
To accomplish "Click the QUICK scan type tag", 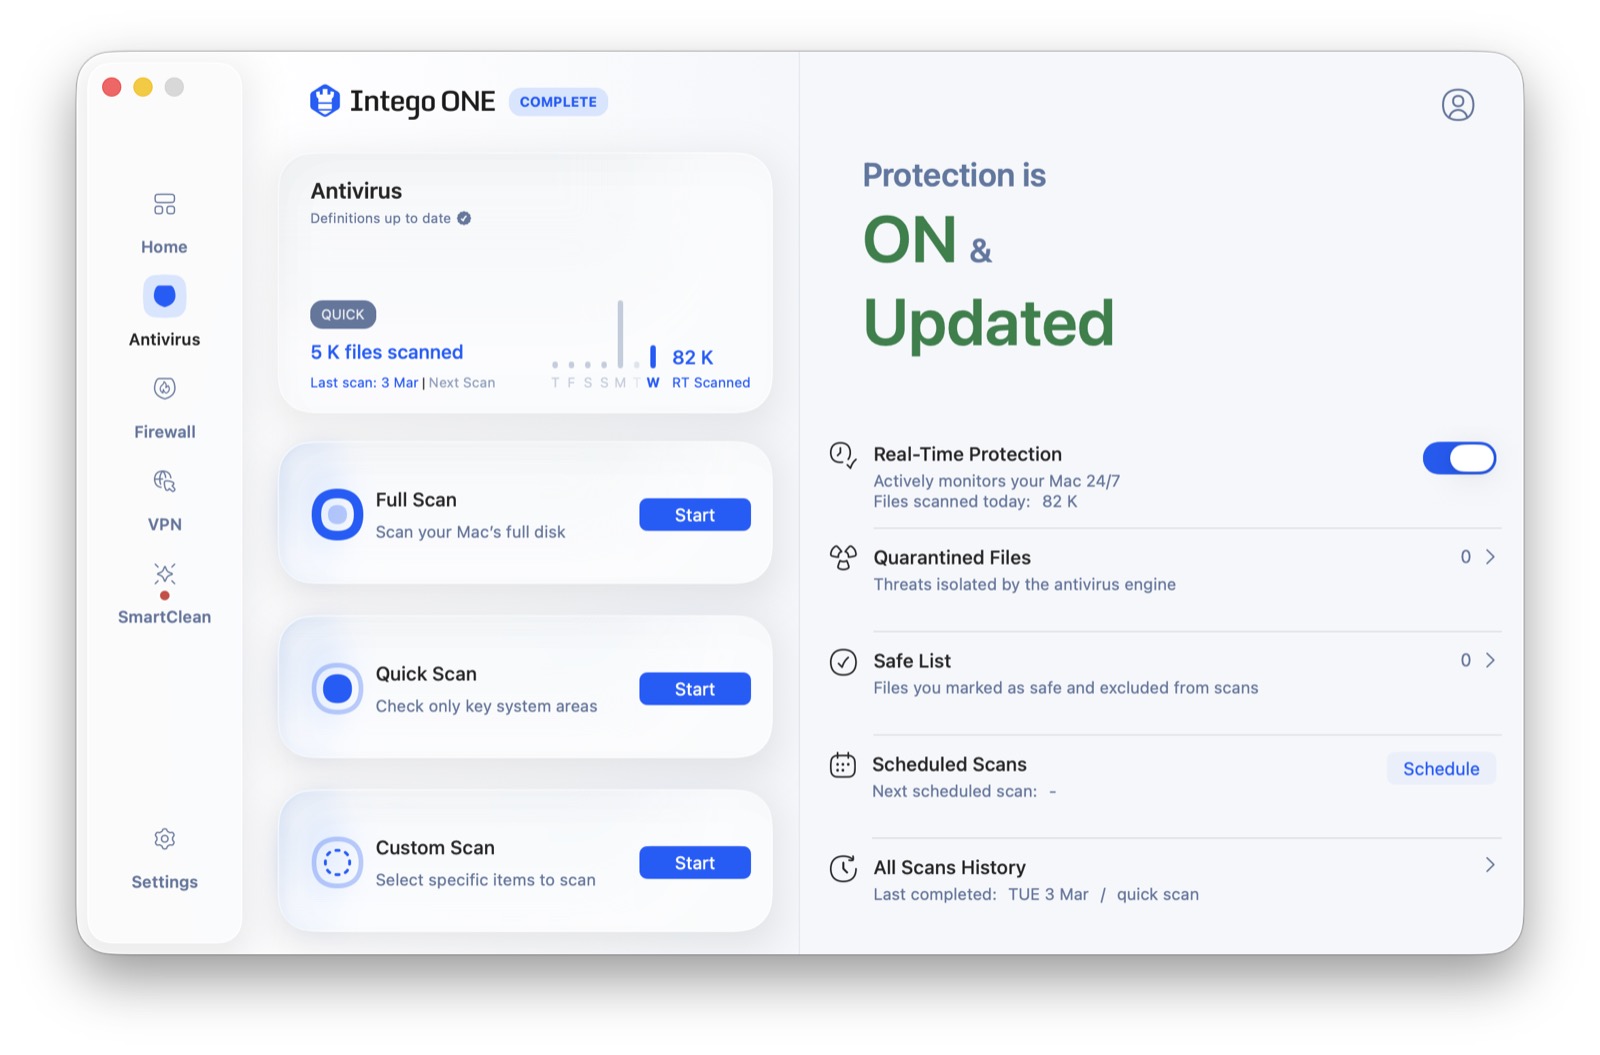I will tap(343, 314).
